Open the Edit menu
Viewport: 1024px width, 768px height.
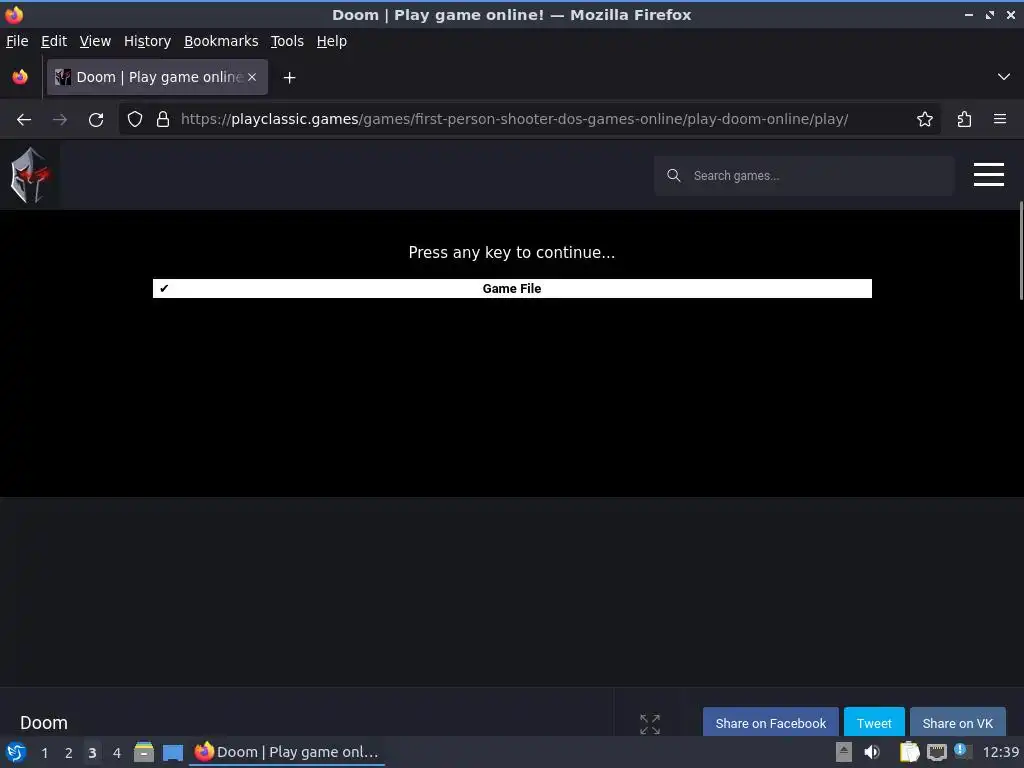pyautogui.click(x=54, y=41)
